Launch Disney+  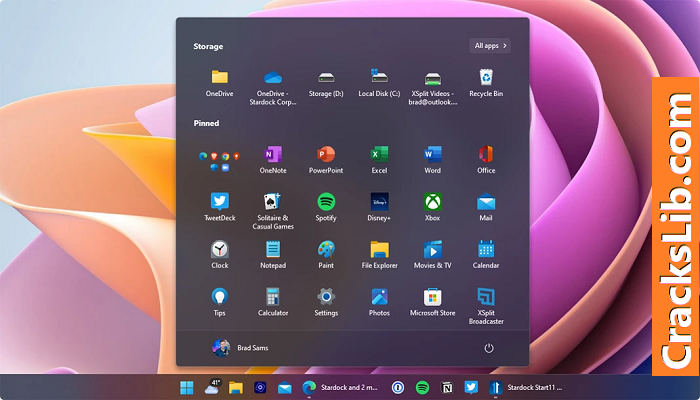379,207
